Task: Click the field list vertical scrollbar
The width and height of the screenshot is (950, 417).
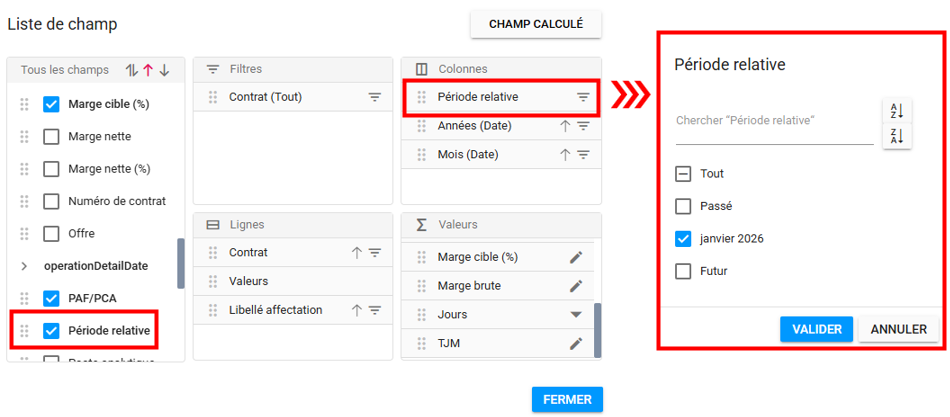Action: pyautogui.click(x=181, y=263)
